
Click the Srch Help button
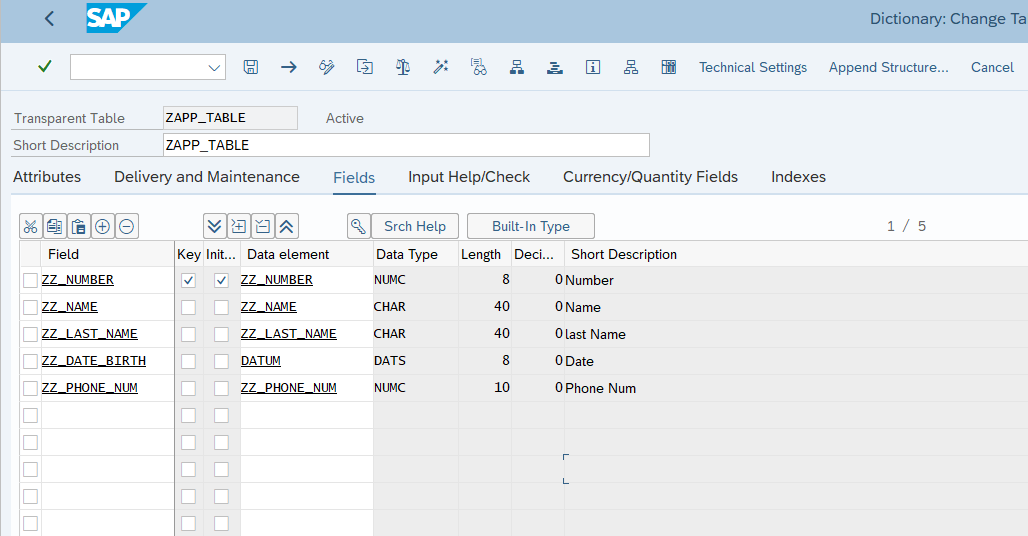click(415, 227)
